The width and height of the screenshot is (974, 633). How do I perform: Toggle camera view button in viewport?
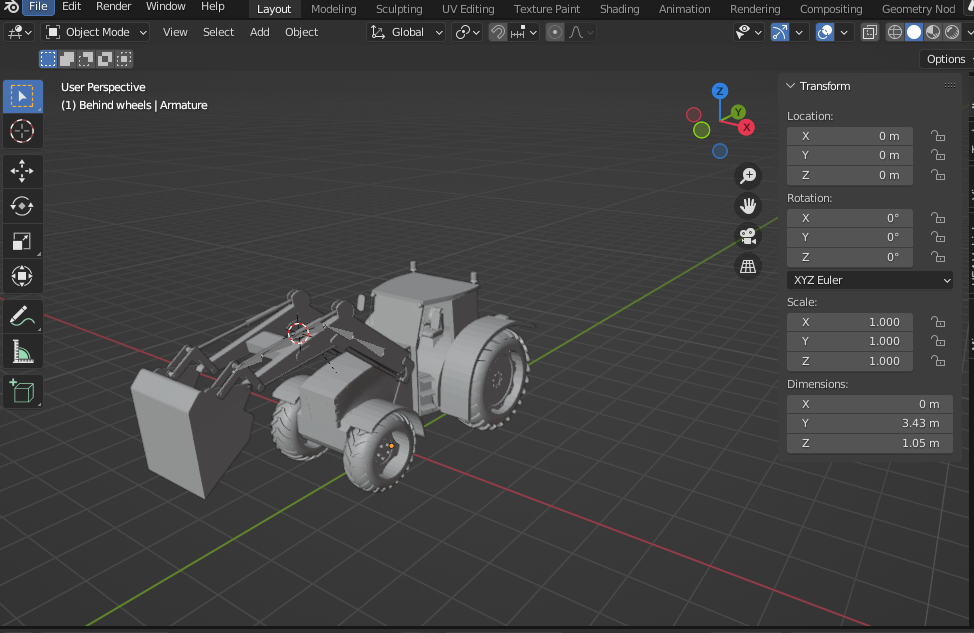(747, 236)
